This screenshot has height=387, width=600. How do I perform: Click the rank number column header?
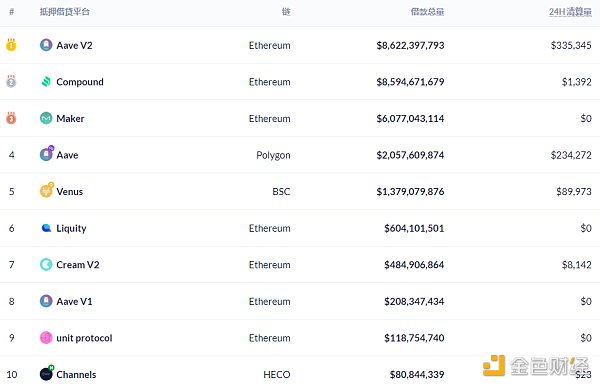tap(11, 12)
